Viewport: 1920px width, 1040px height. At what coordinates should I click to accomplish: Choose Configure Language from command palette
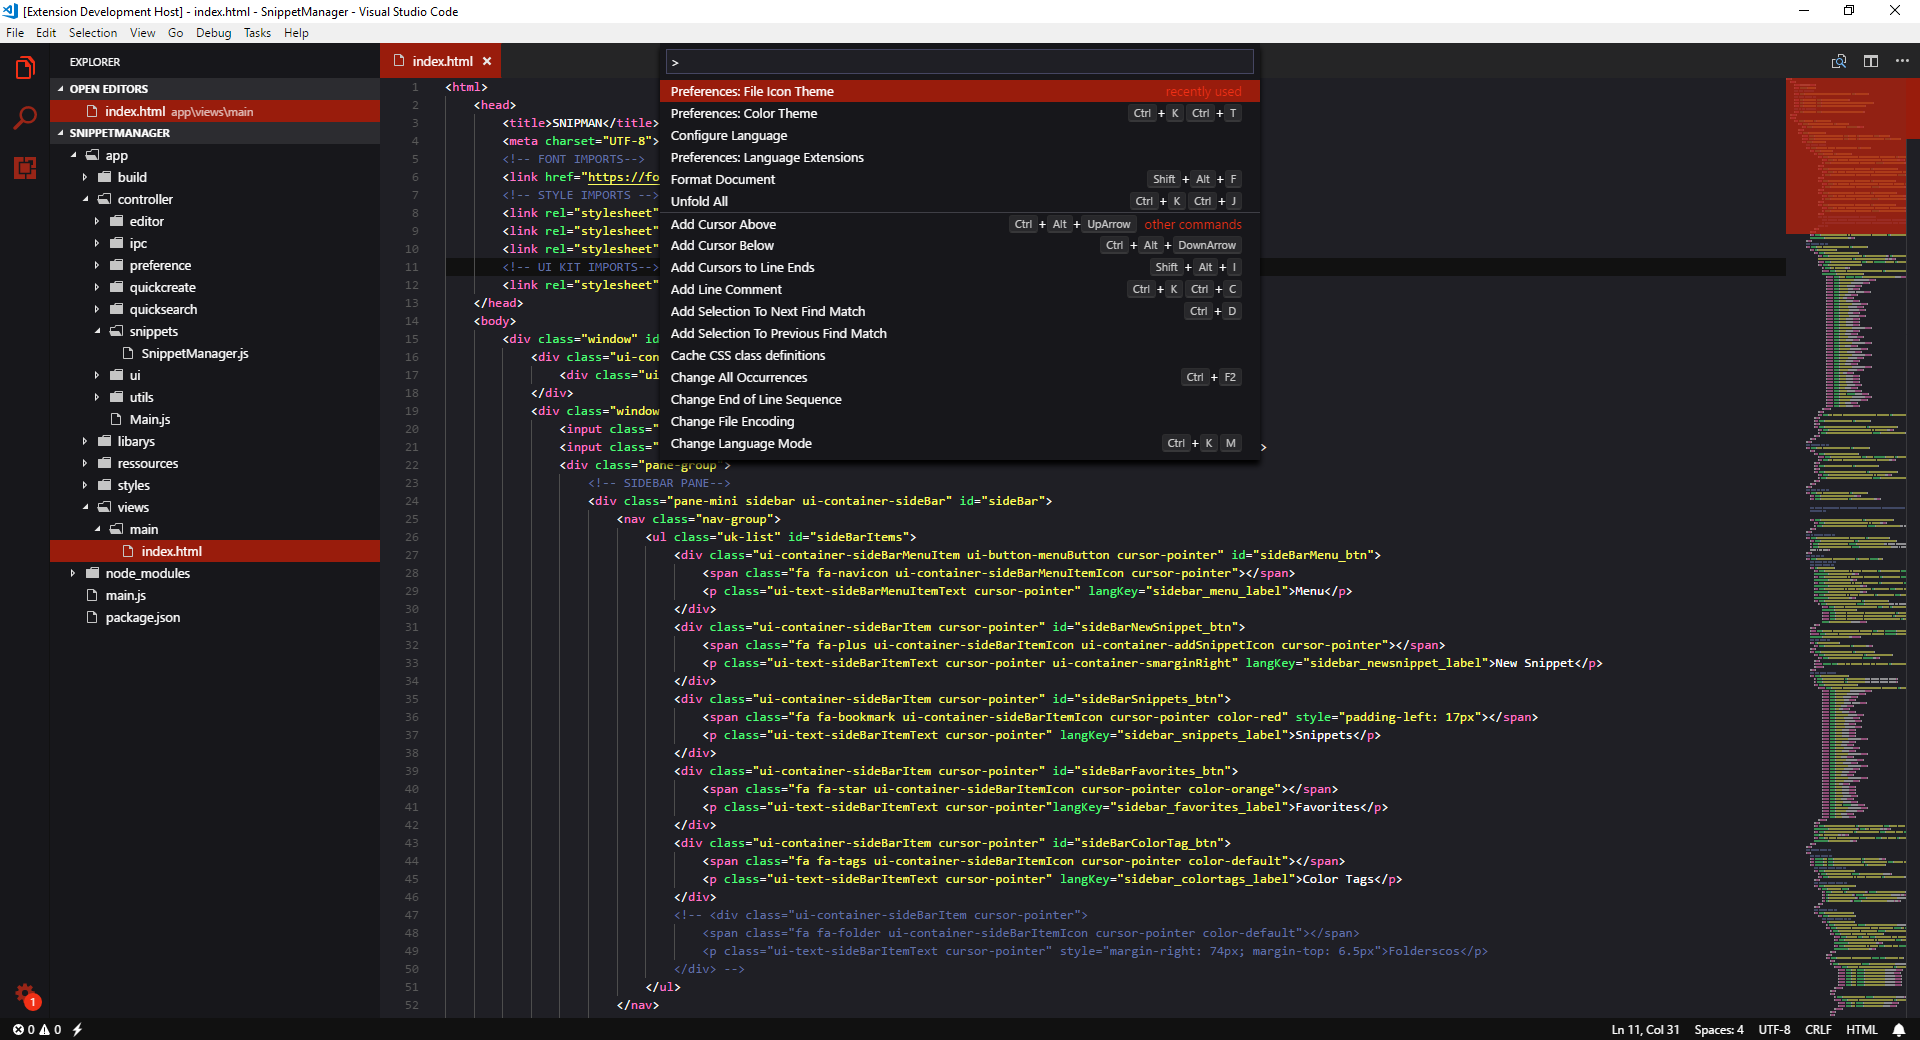960,135
